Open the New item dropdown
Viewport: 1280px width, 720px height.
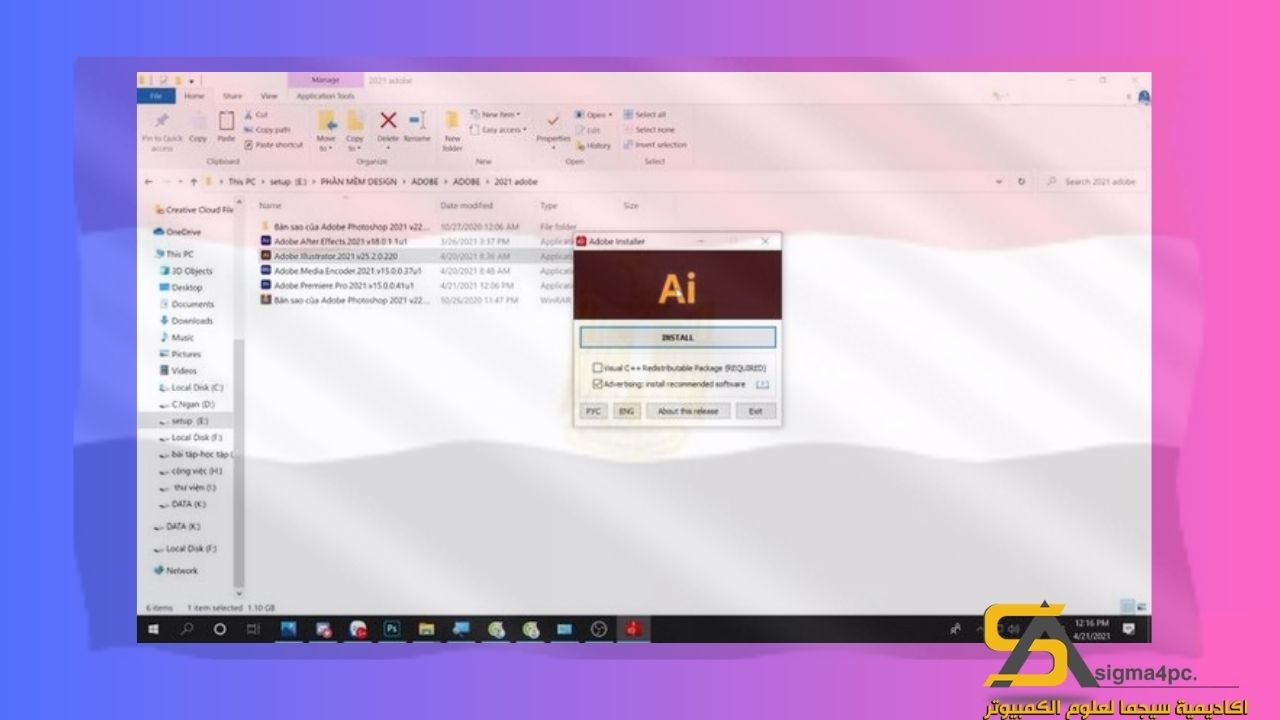coord(496,115)
